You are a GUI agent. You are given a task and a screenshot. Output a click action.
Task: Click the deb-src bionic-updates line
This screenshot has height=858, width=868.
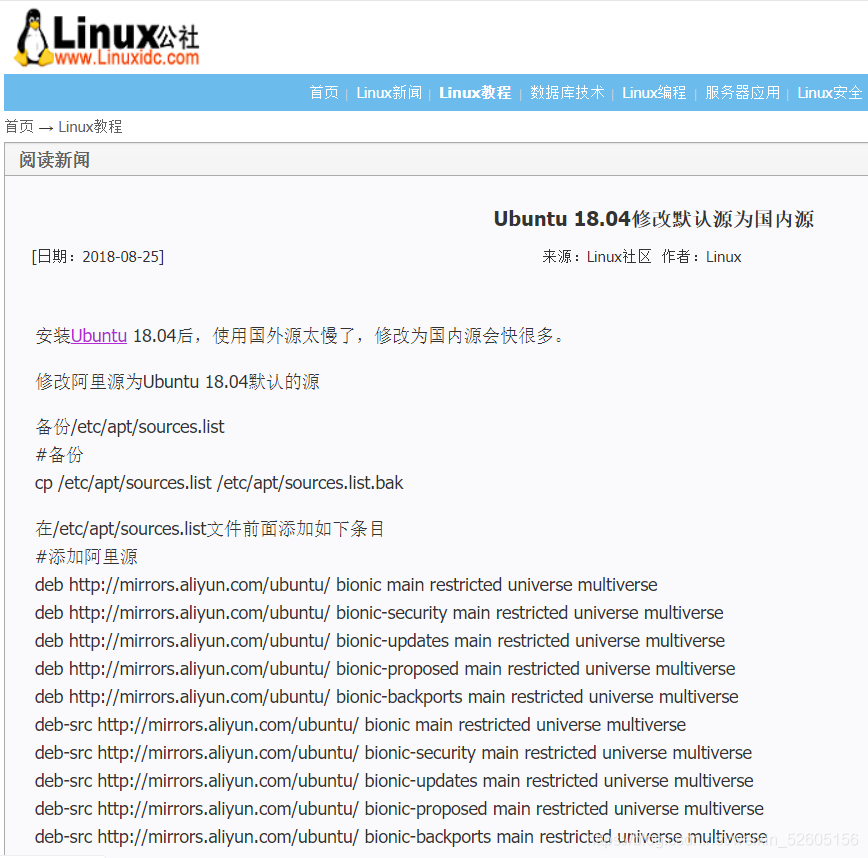(394, 781)
